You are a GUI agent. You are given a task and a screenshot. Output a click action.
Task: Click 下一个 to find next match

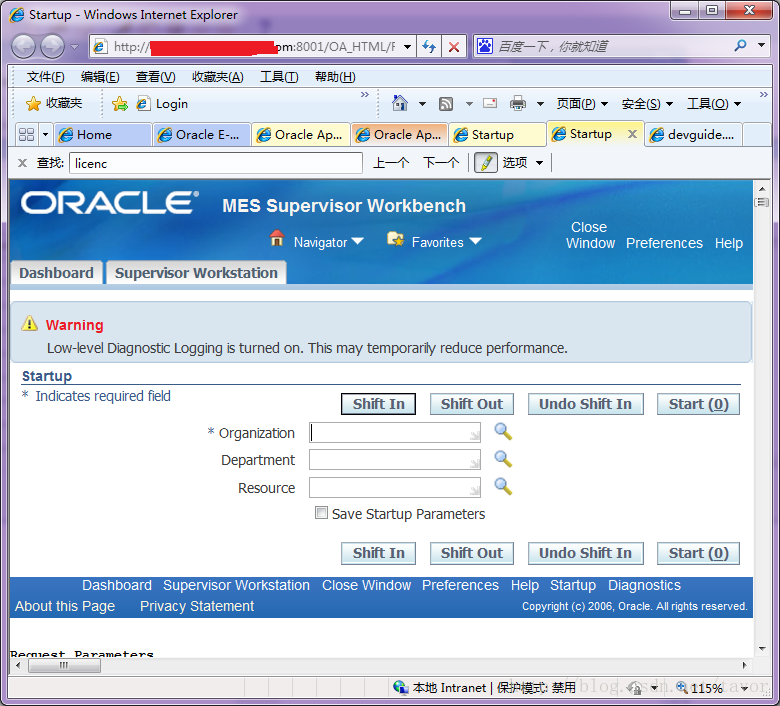(x=441, y=163)
